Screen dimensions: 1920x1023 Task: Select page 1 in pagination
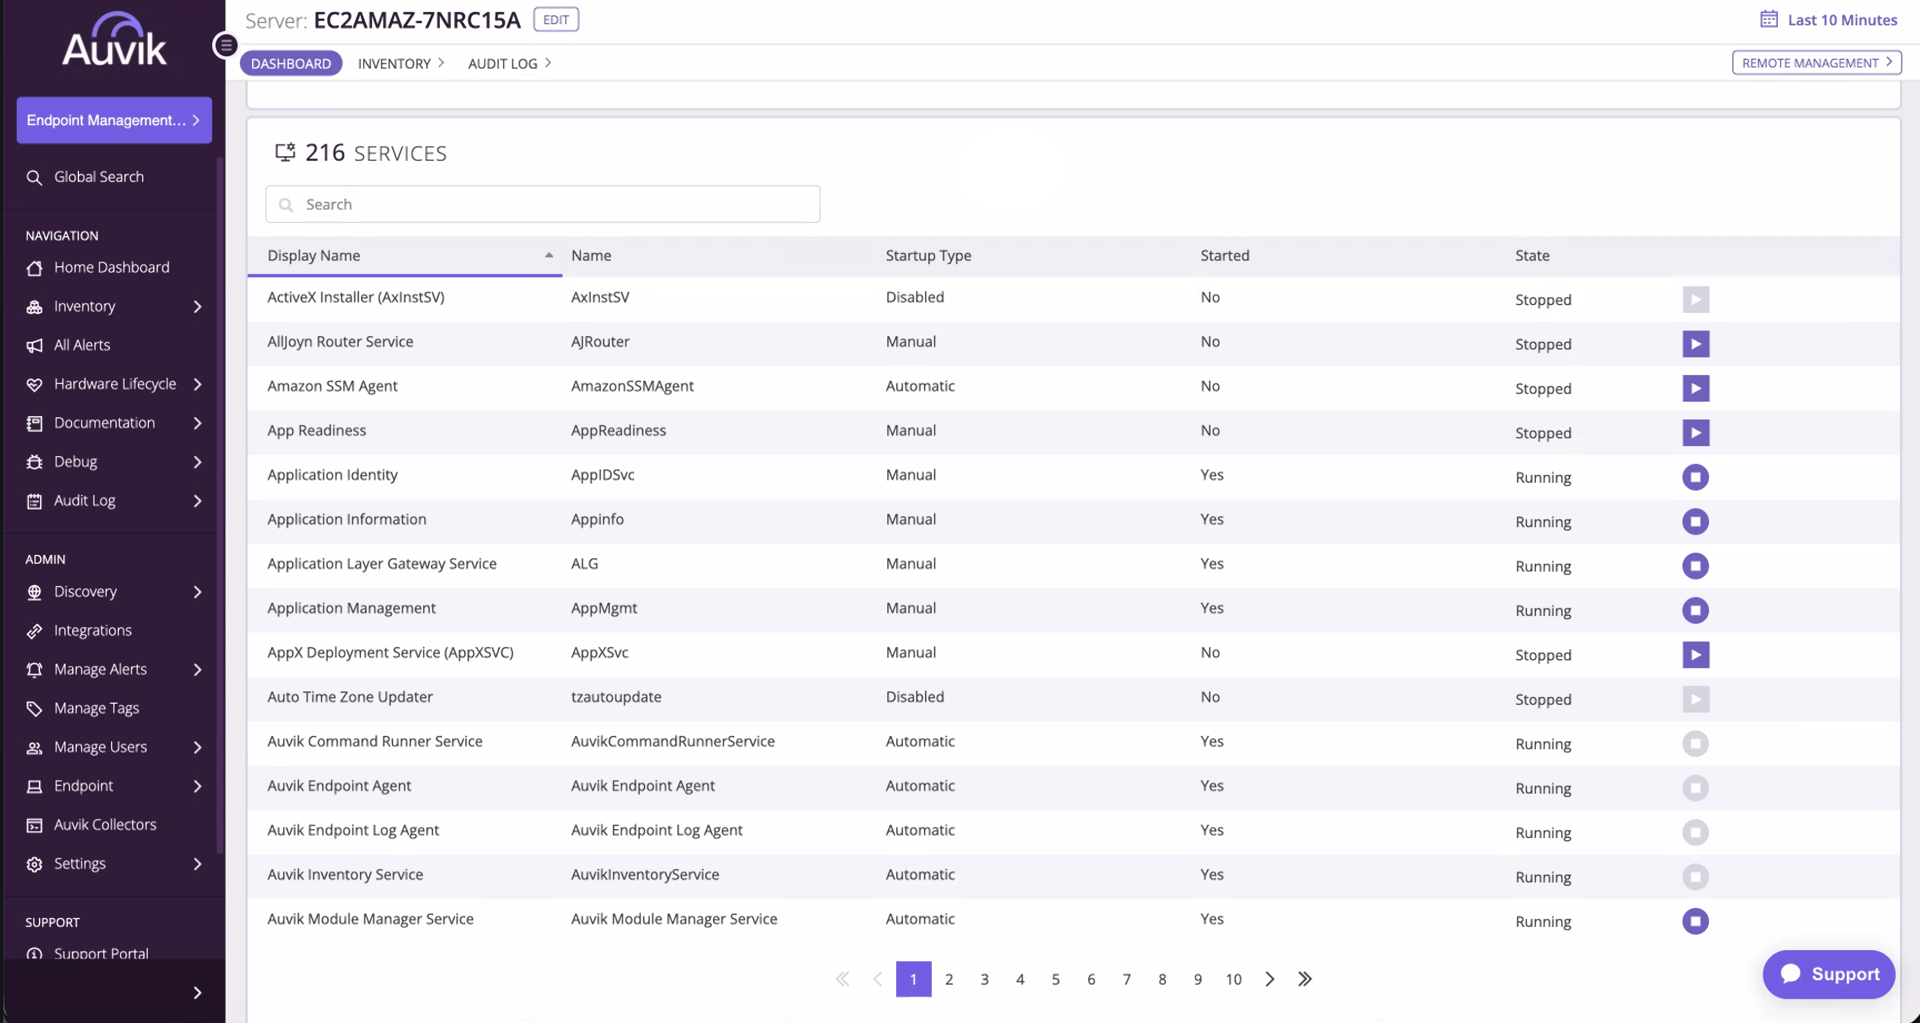click(913, 979)
